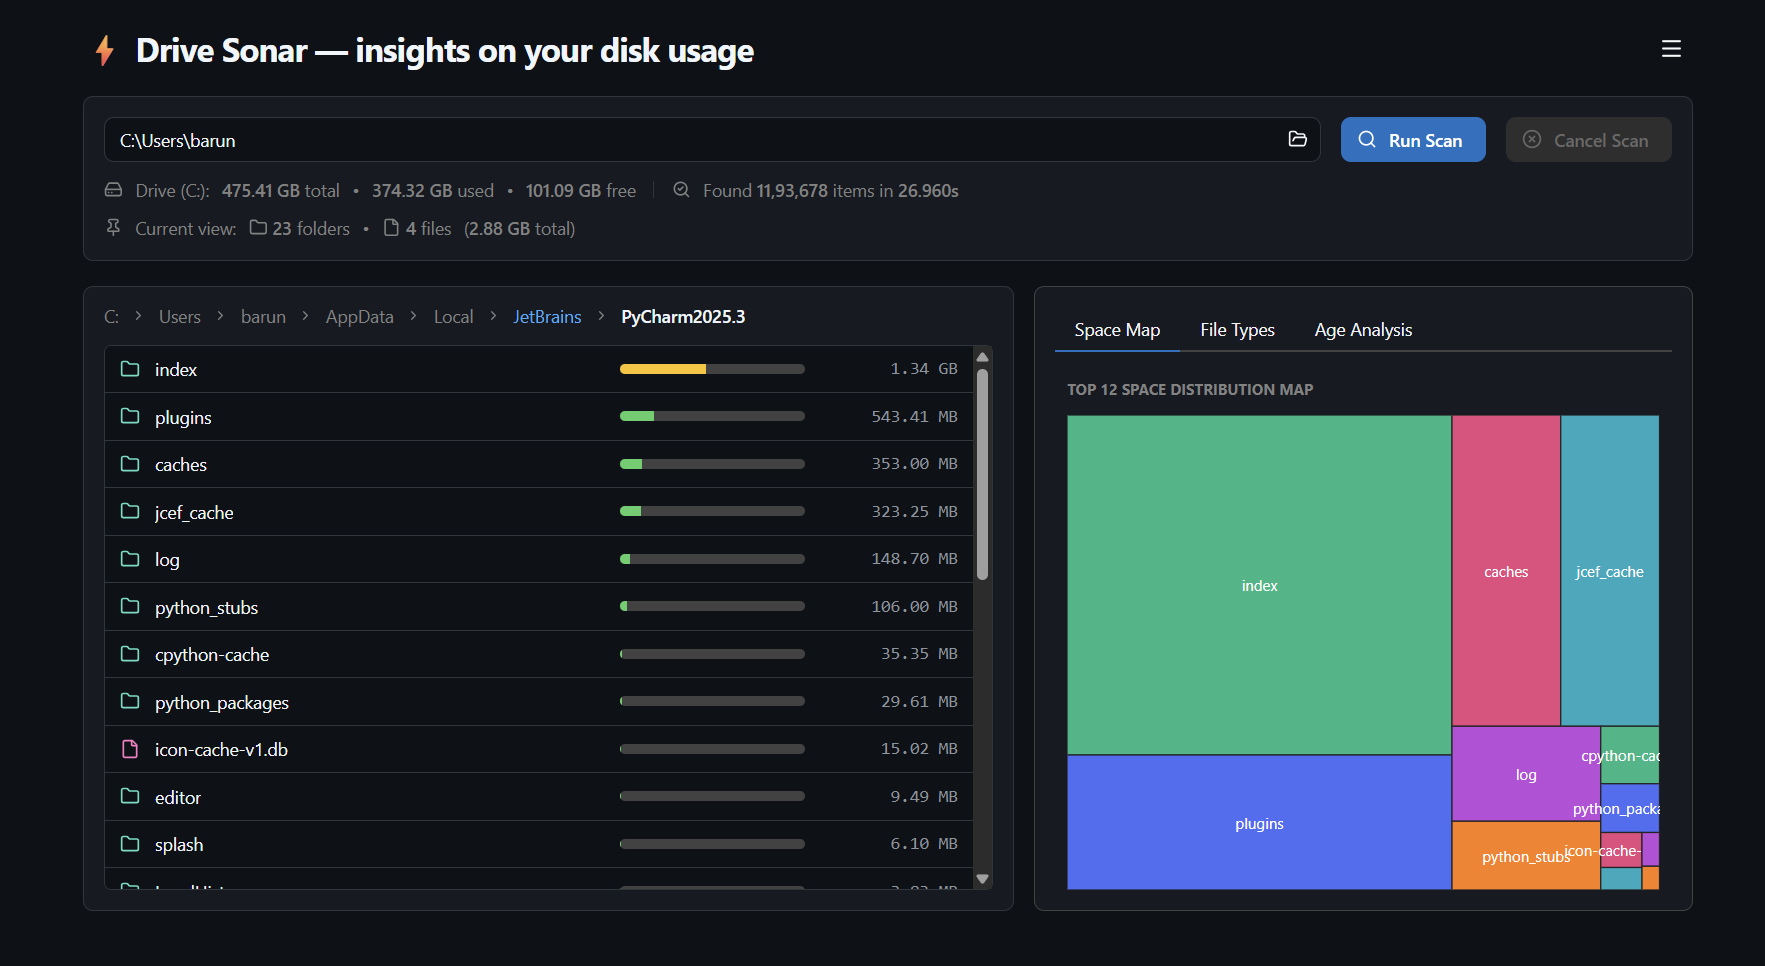This screenshot has width=1765, height=966.
Task: Focus the scan path input field
Action: tap(712, 140)
